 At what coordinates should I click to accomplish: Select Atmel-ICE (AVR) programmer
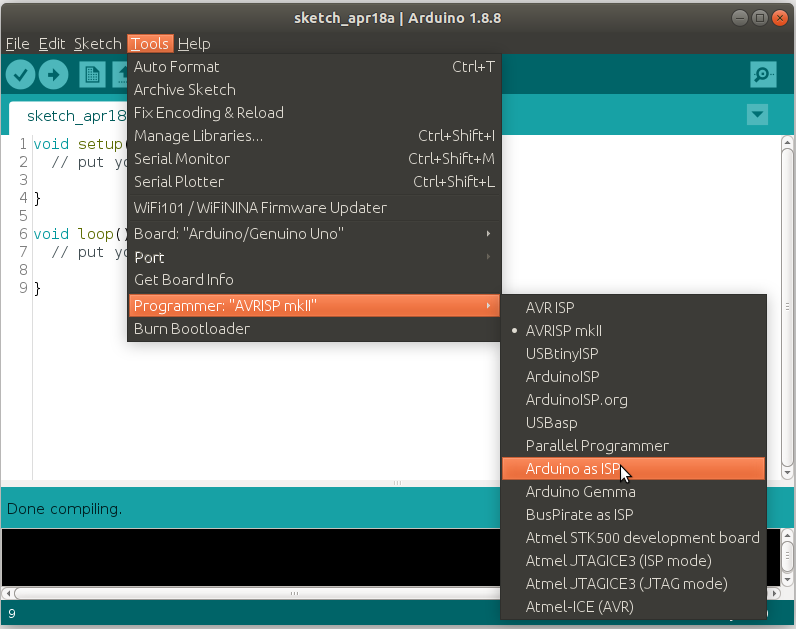(634, 607)
